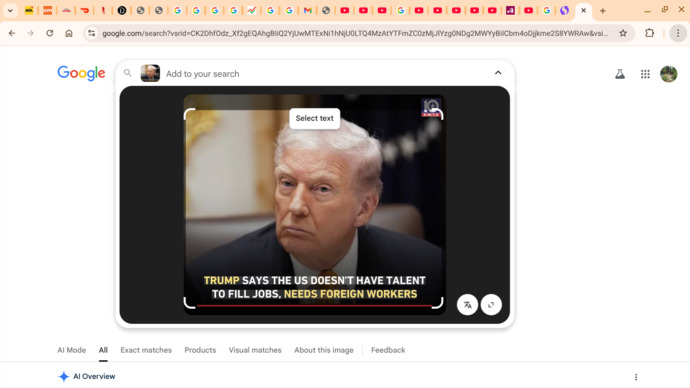Click the Google logo
The width and height of the screenshot is (690, 388).
(81, 73)
